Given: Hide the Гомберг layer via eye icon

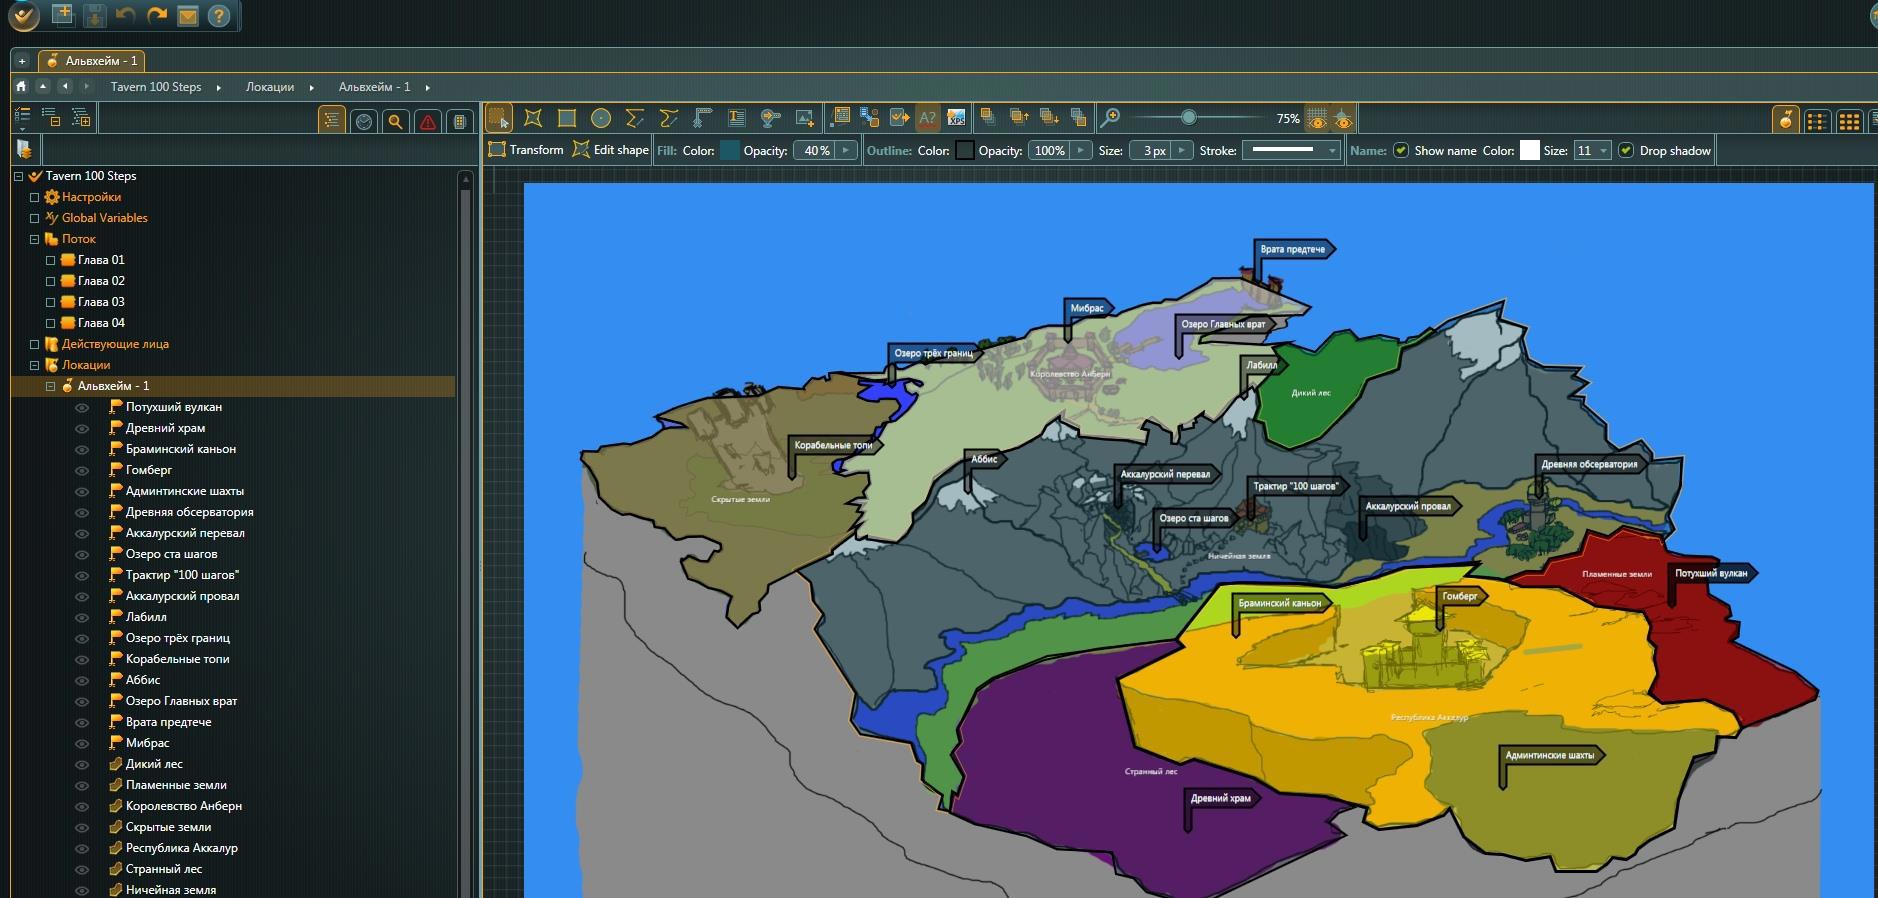Looking at the screenshot, I should pos(82,470).
